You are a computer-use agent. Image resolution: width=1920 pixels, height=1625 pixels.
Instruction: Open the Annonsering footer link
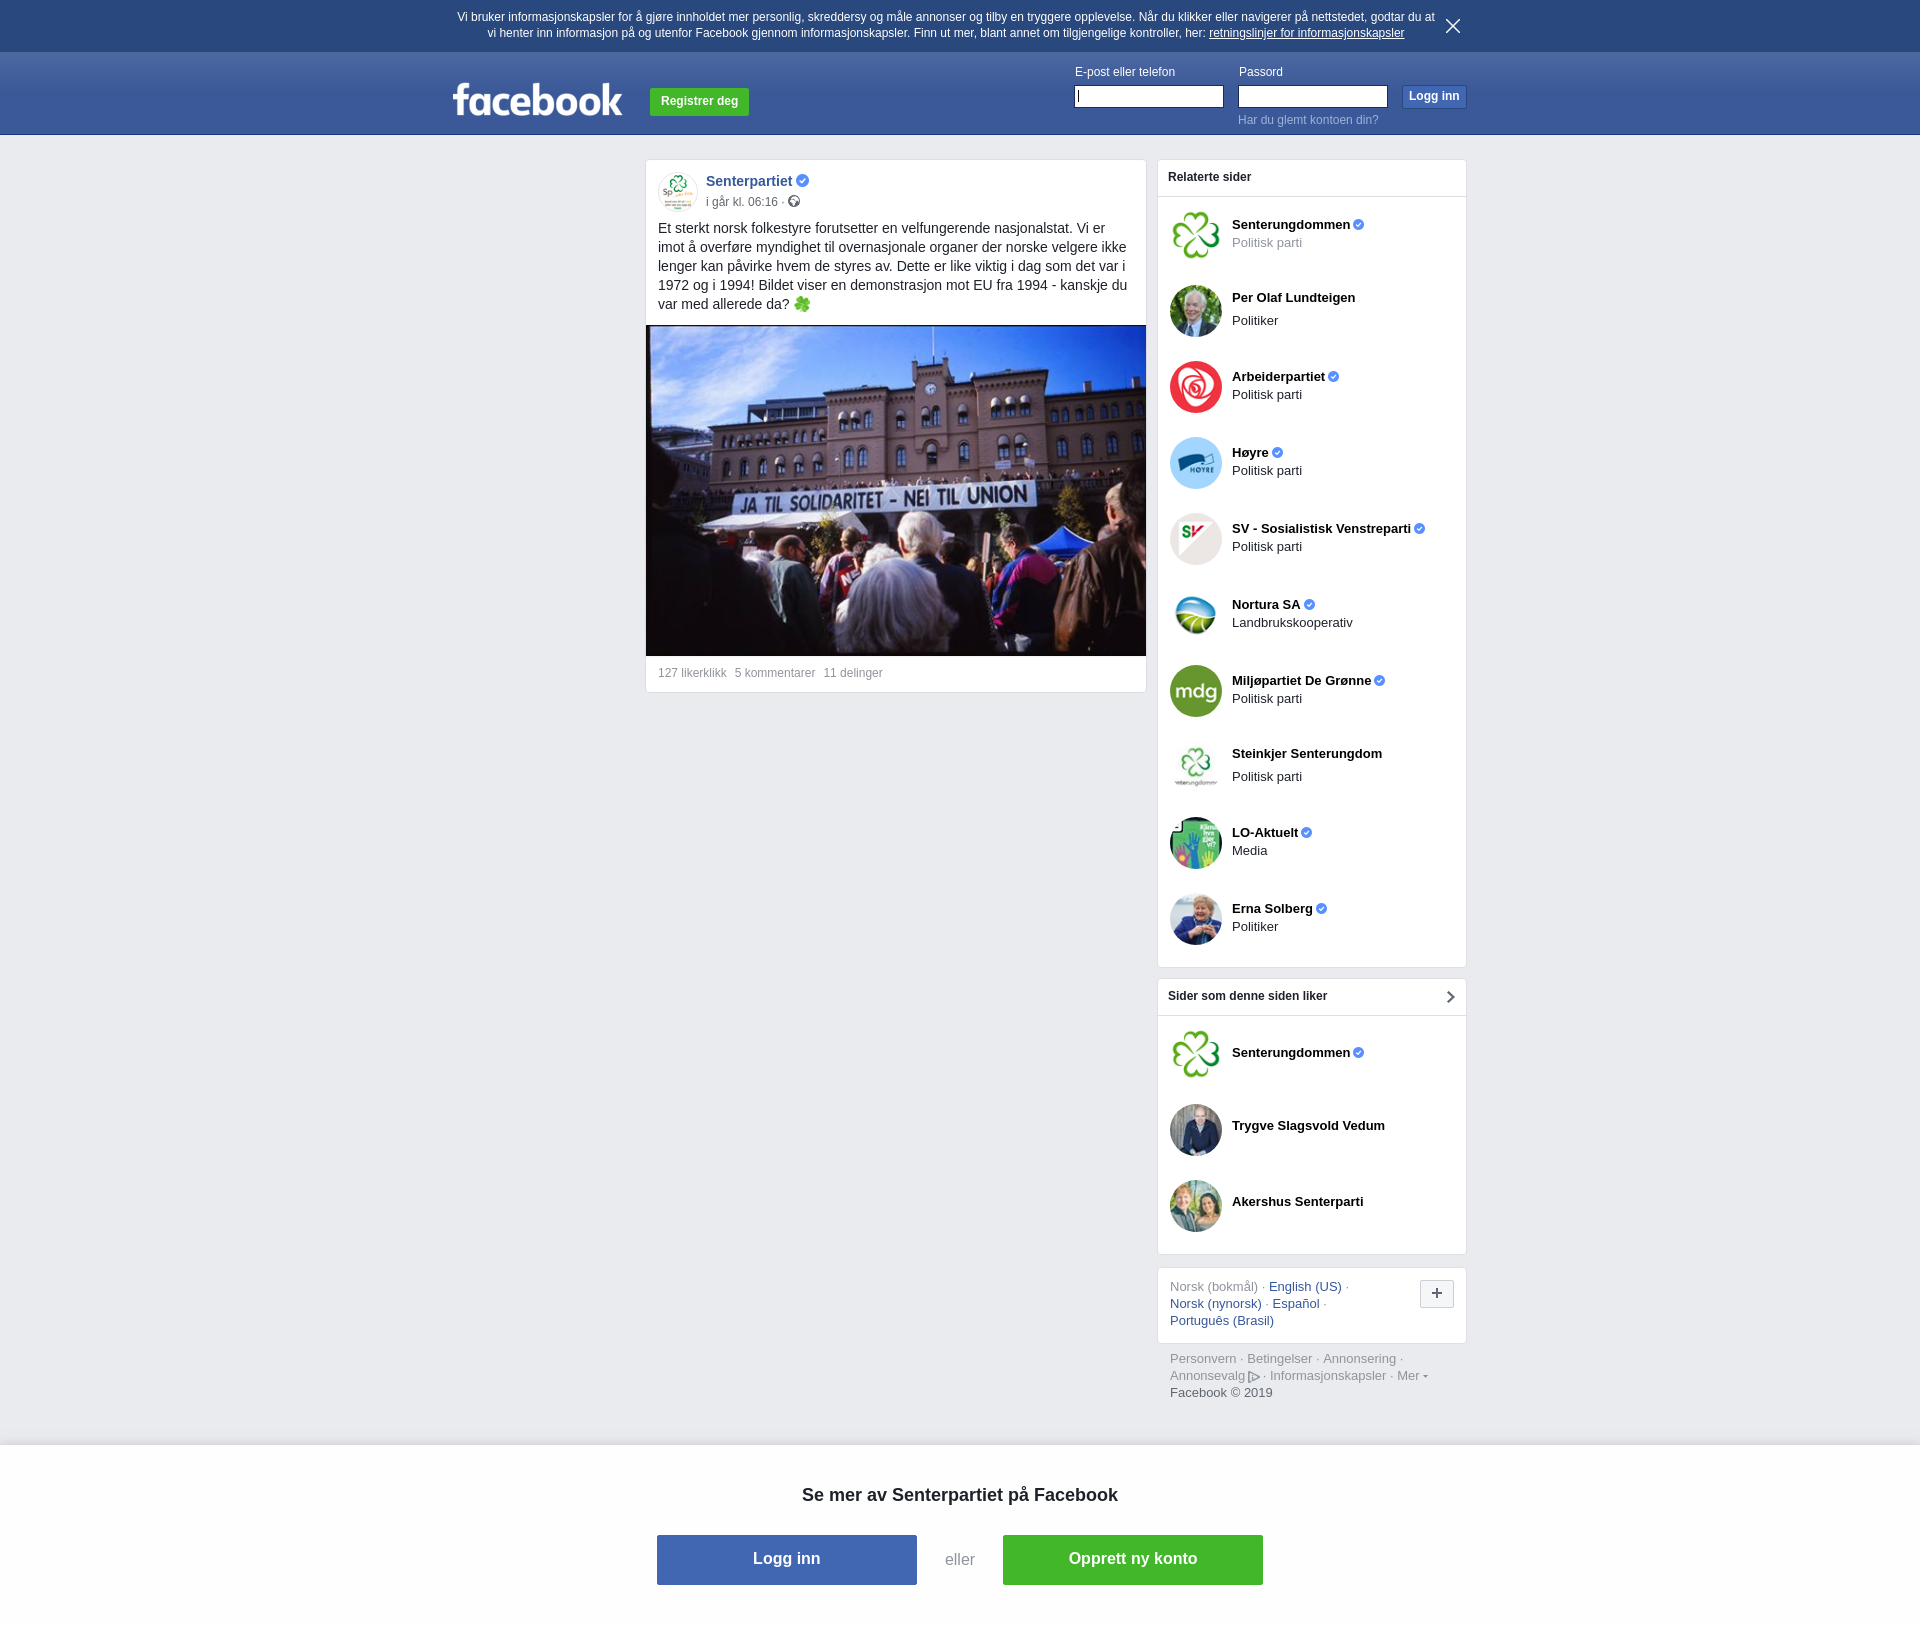1359,1359
